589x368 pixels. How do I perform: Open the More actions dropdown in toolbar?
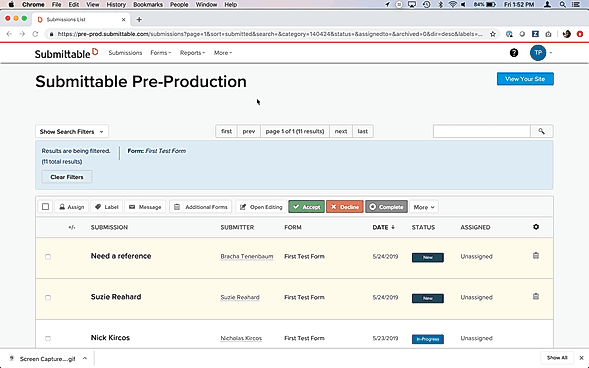click(424, 207)
